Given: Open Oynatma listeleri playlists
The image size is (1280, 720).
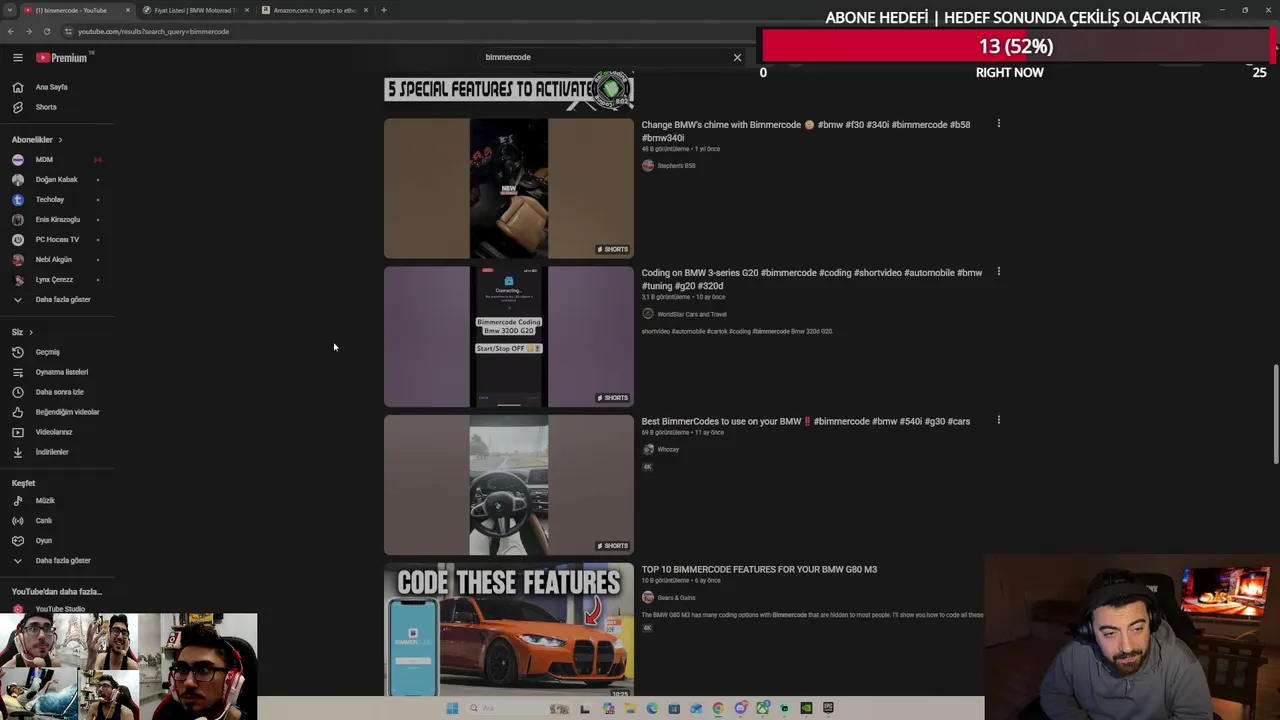Looking at the screenshot, I should (x=62, y=372).
